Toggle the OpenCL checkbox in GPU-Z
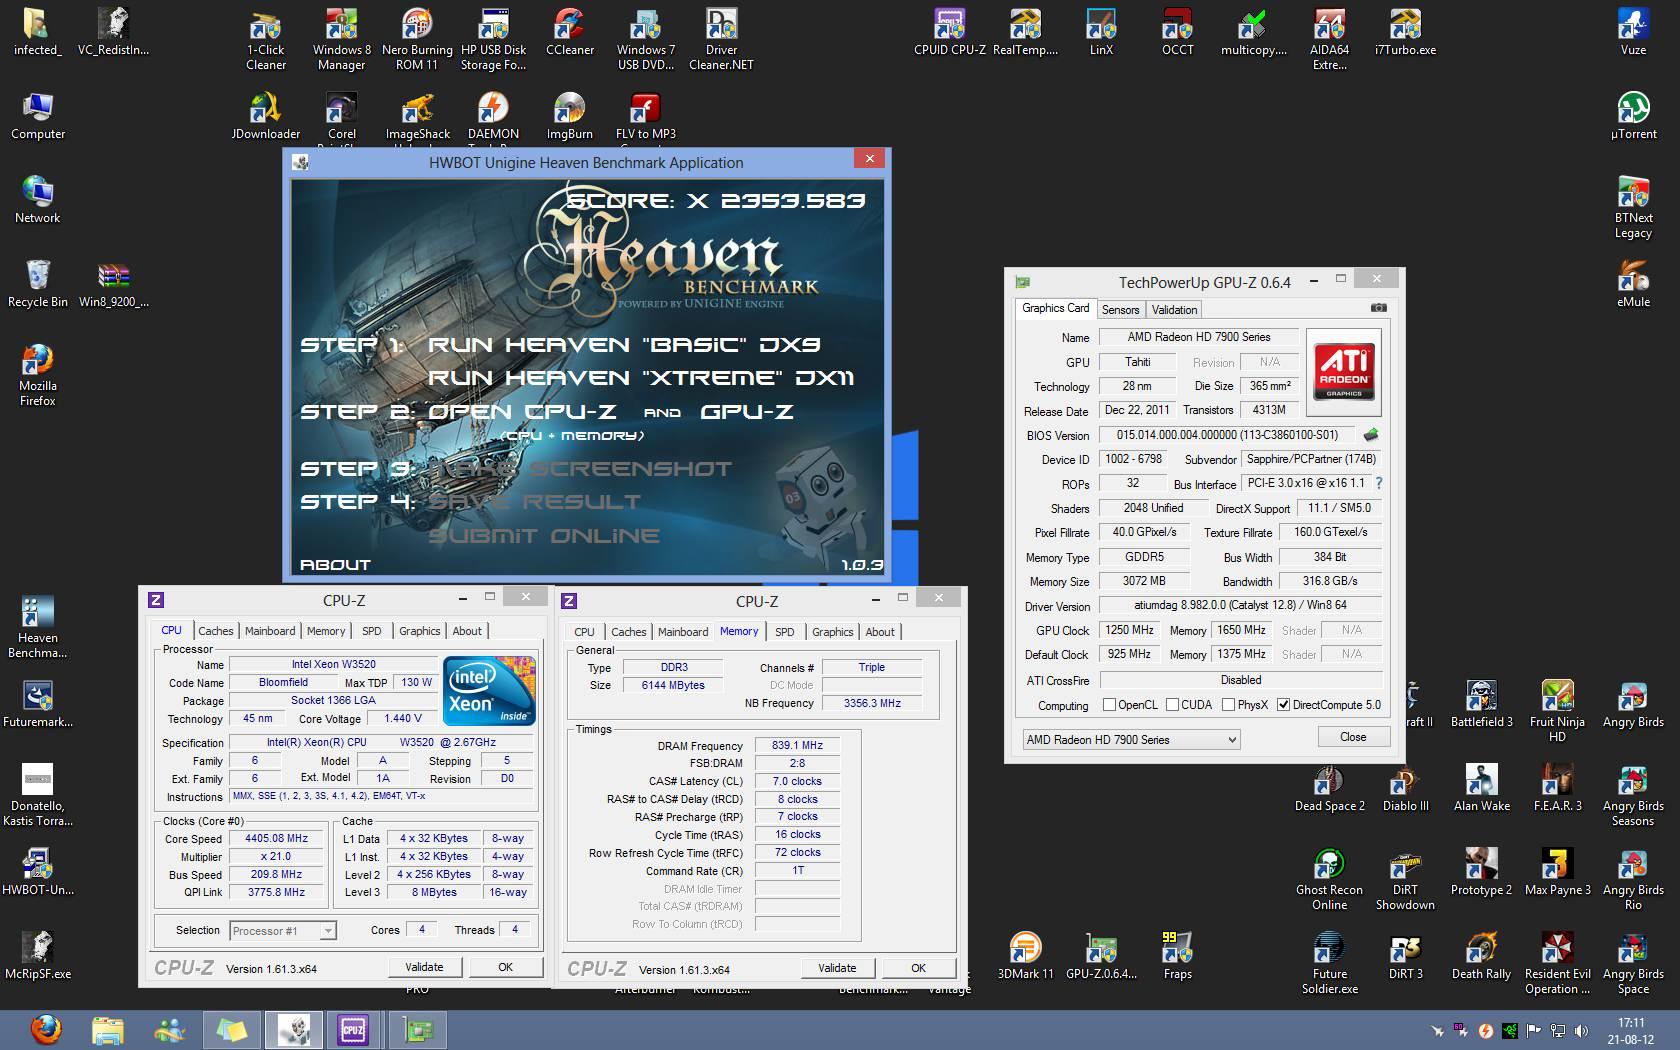 click(1109, 705)
